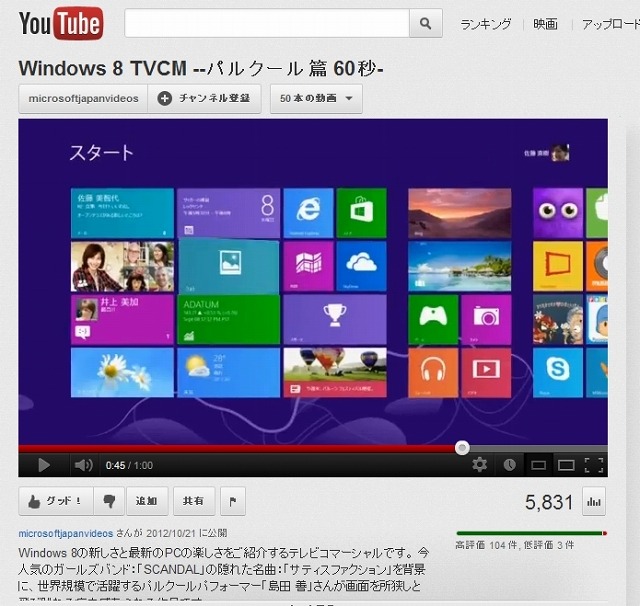Play the video
The height and width of the screenshot is (606, 640).
click(44, 465)
